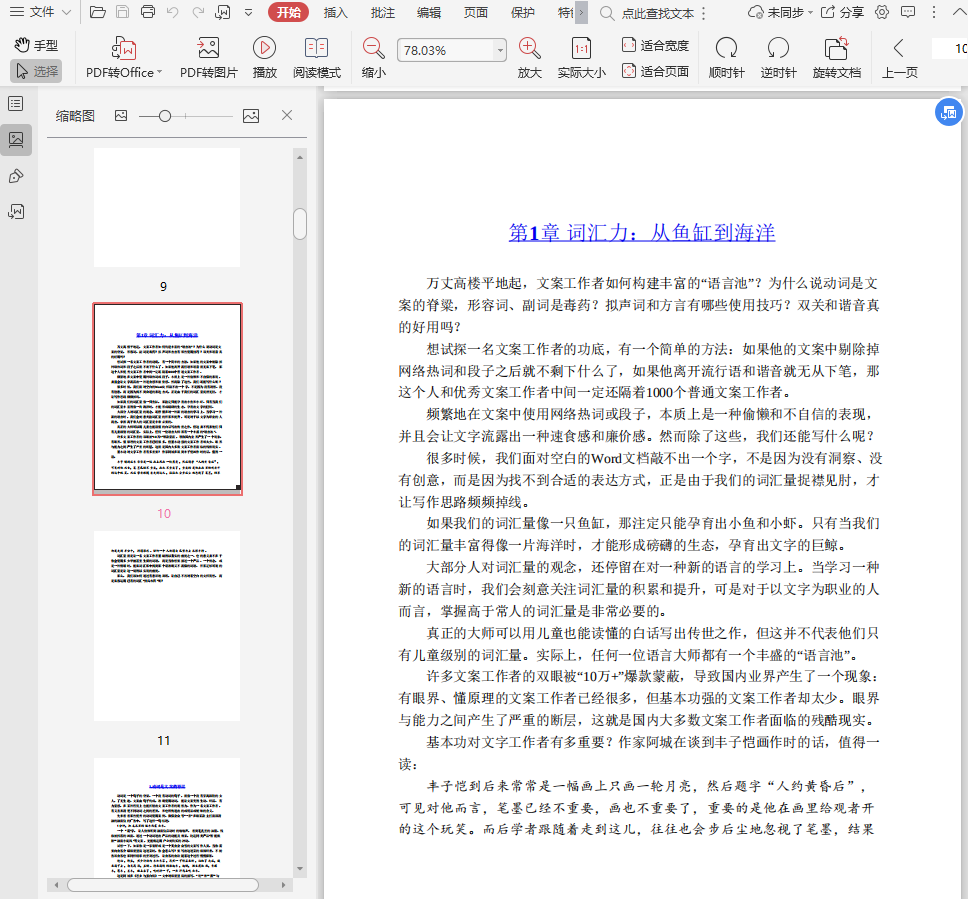Select the 选择 selection tool
Viewport: 968px width, 899px height.
point(36,71)
